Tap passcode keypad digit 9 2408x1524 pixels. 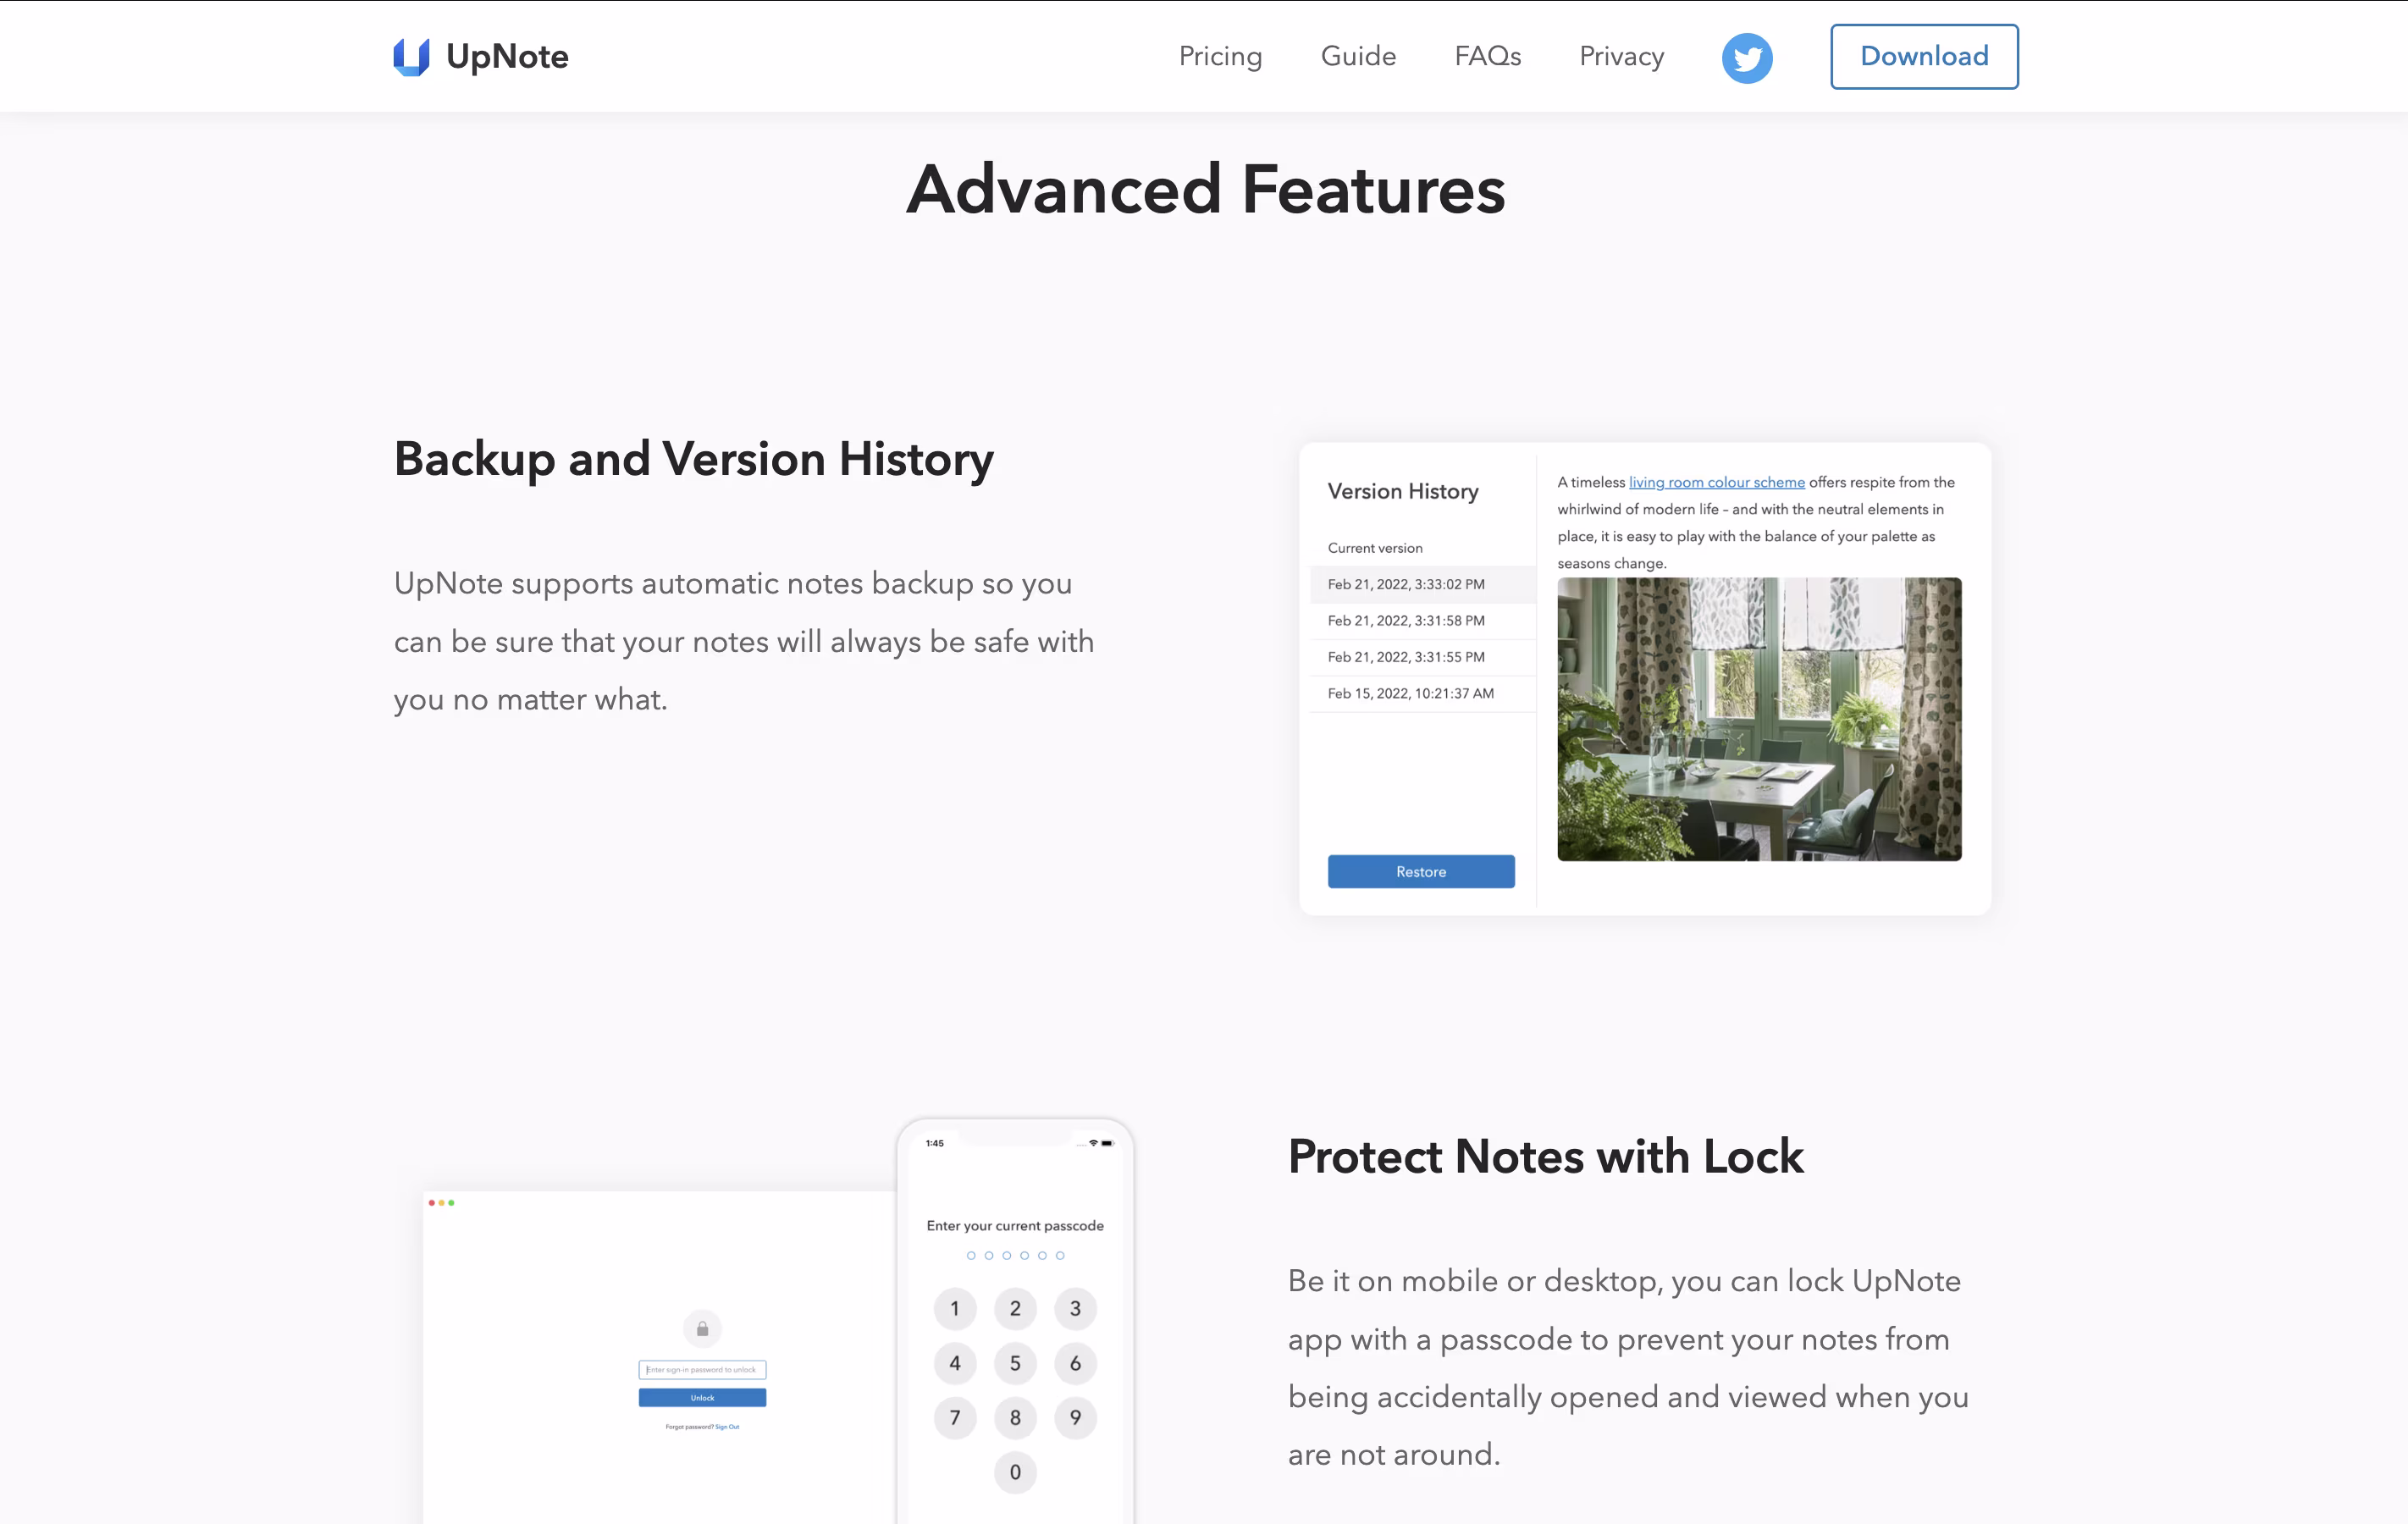[x=1075, y=1417]
